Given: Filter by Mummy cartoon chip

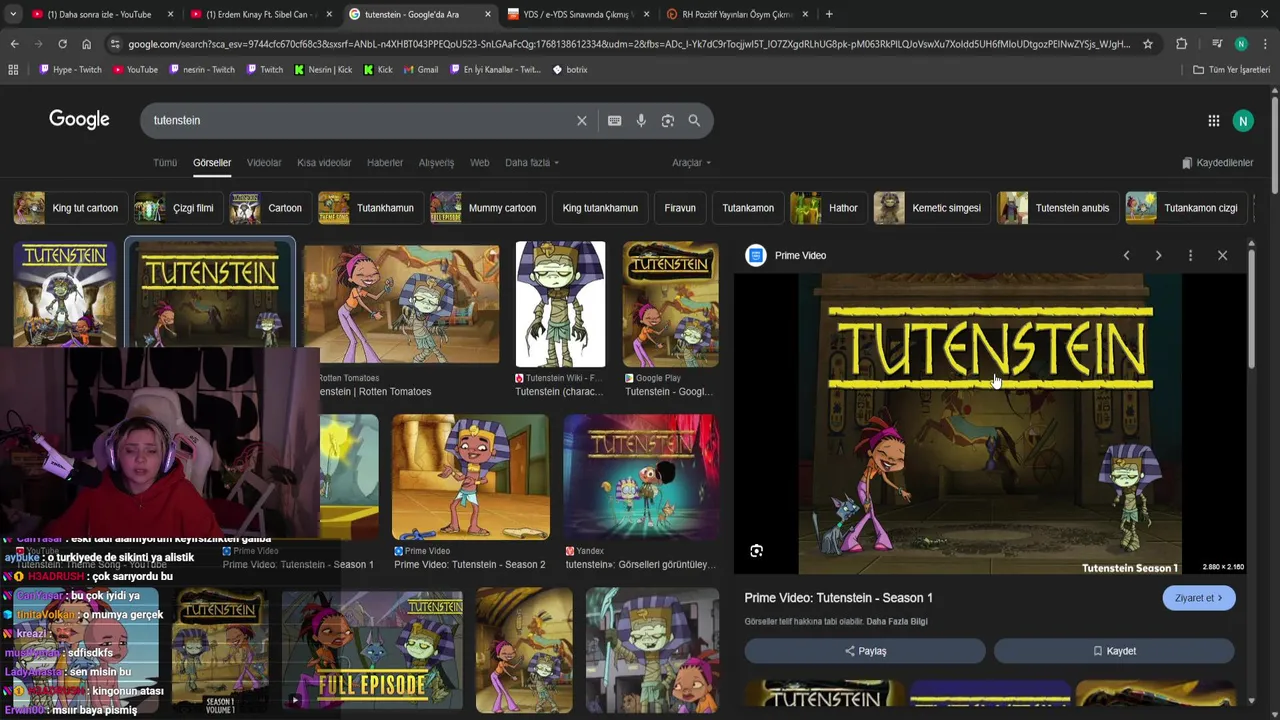Looking at the screenshot, I should [487, 208].
